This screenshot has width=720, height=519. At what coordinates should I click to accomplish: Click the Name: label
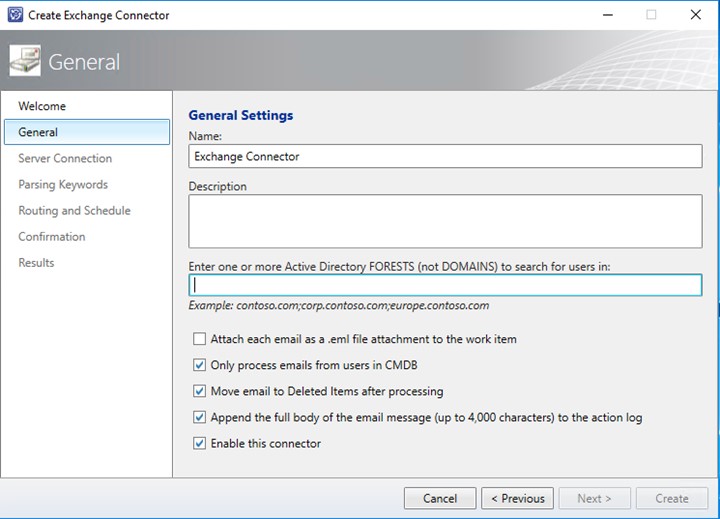click(205, 136)
